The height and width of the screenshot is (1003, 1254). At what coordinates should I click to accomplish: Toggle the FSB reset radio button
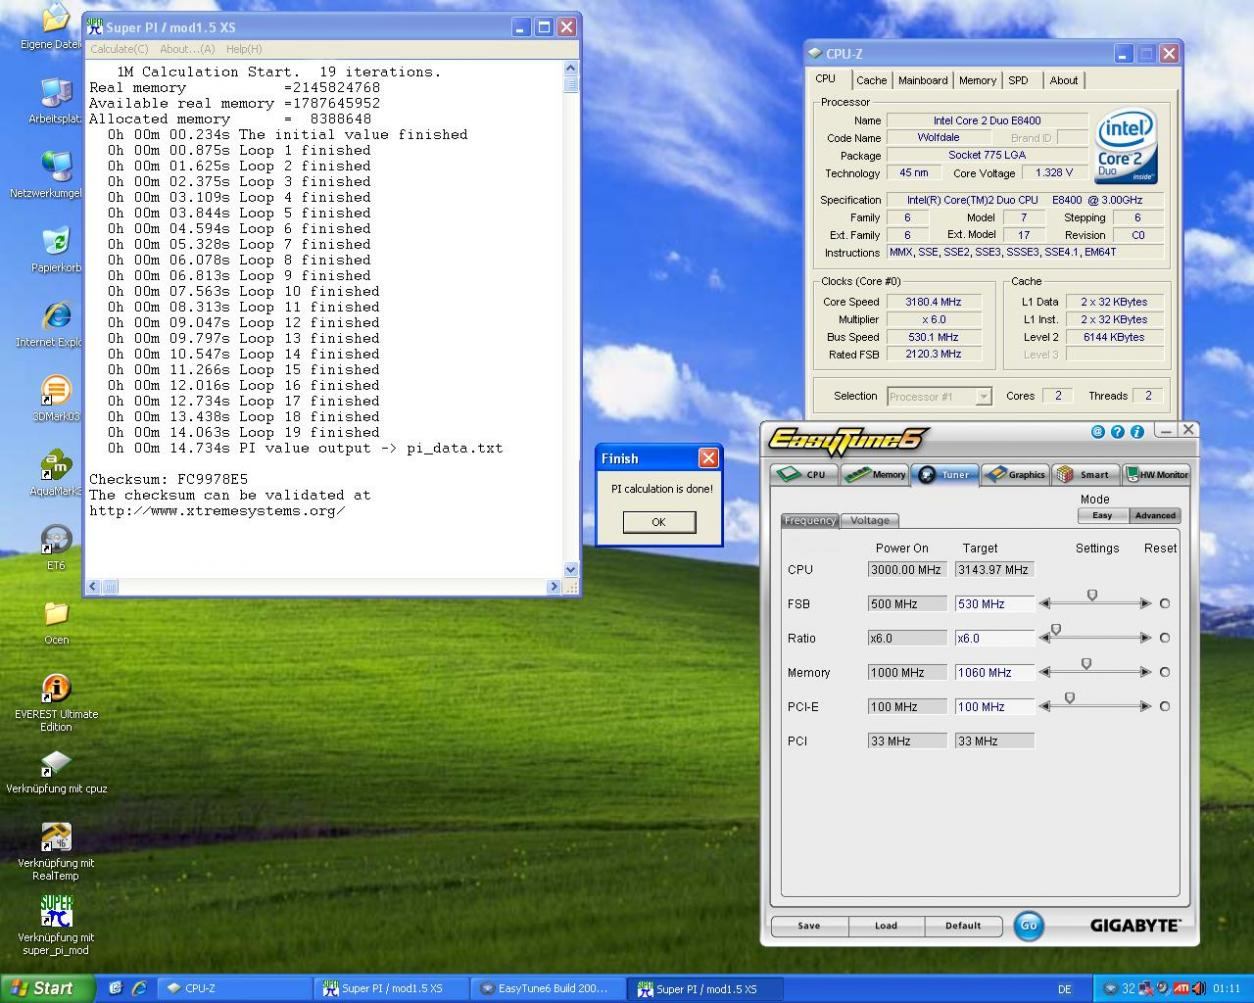pyautogui.click(x=1165, y=603)
